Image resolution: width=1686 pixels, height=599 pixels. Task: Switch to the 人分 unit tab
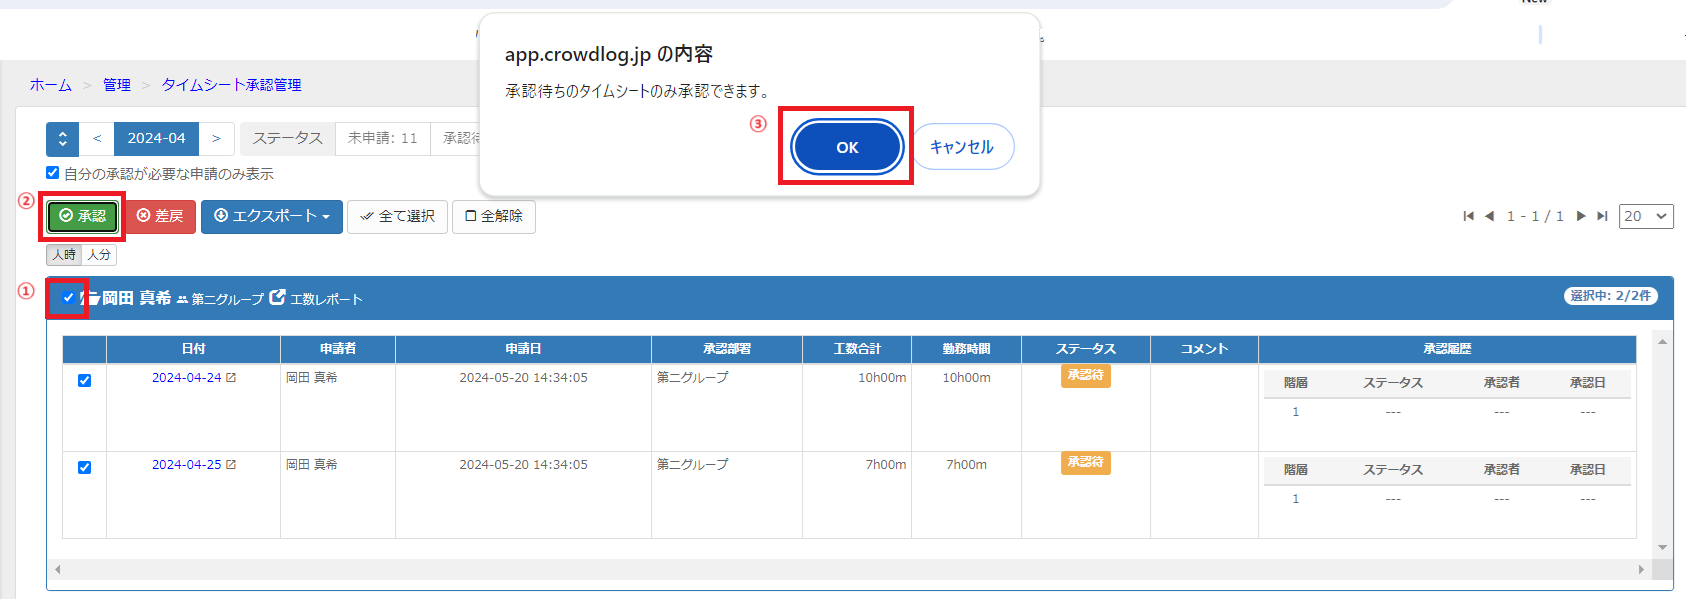click(x=99, y=255)
